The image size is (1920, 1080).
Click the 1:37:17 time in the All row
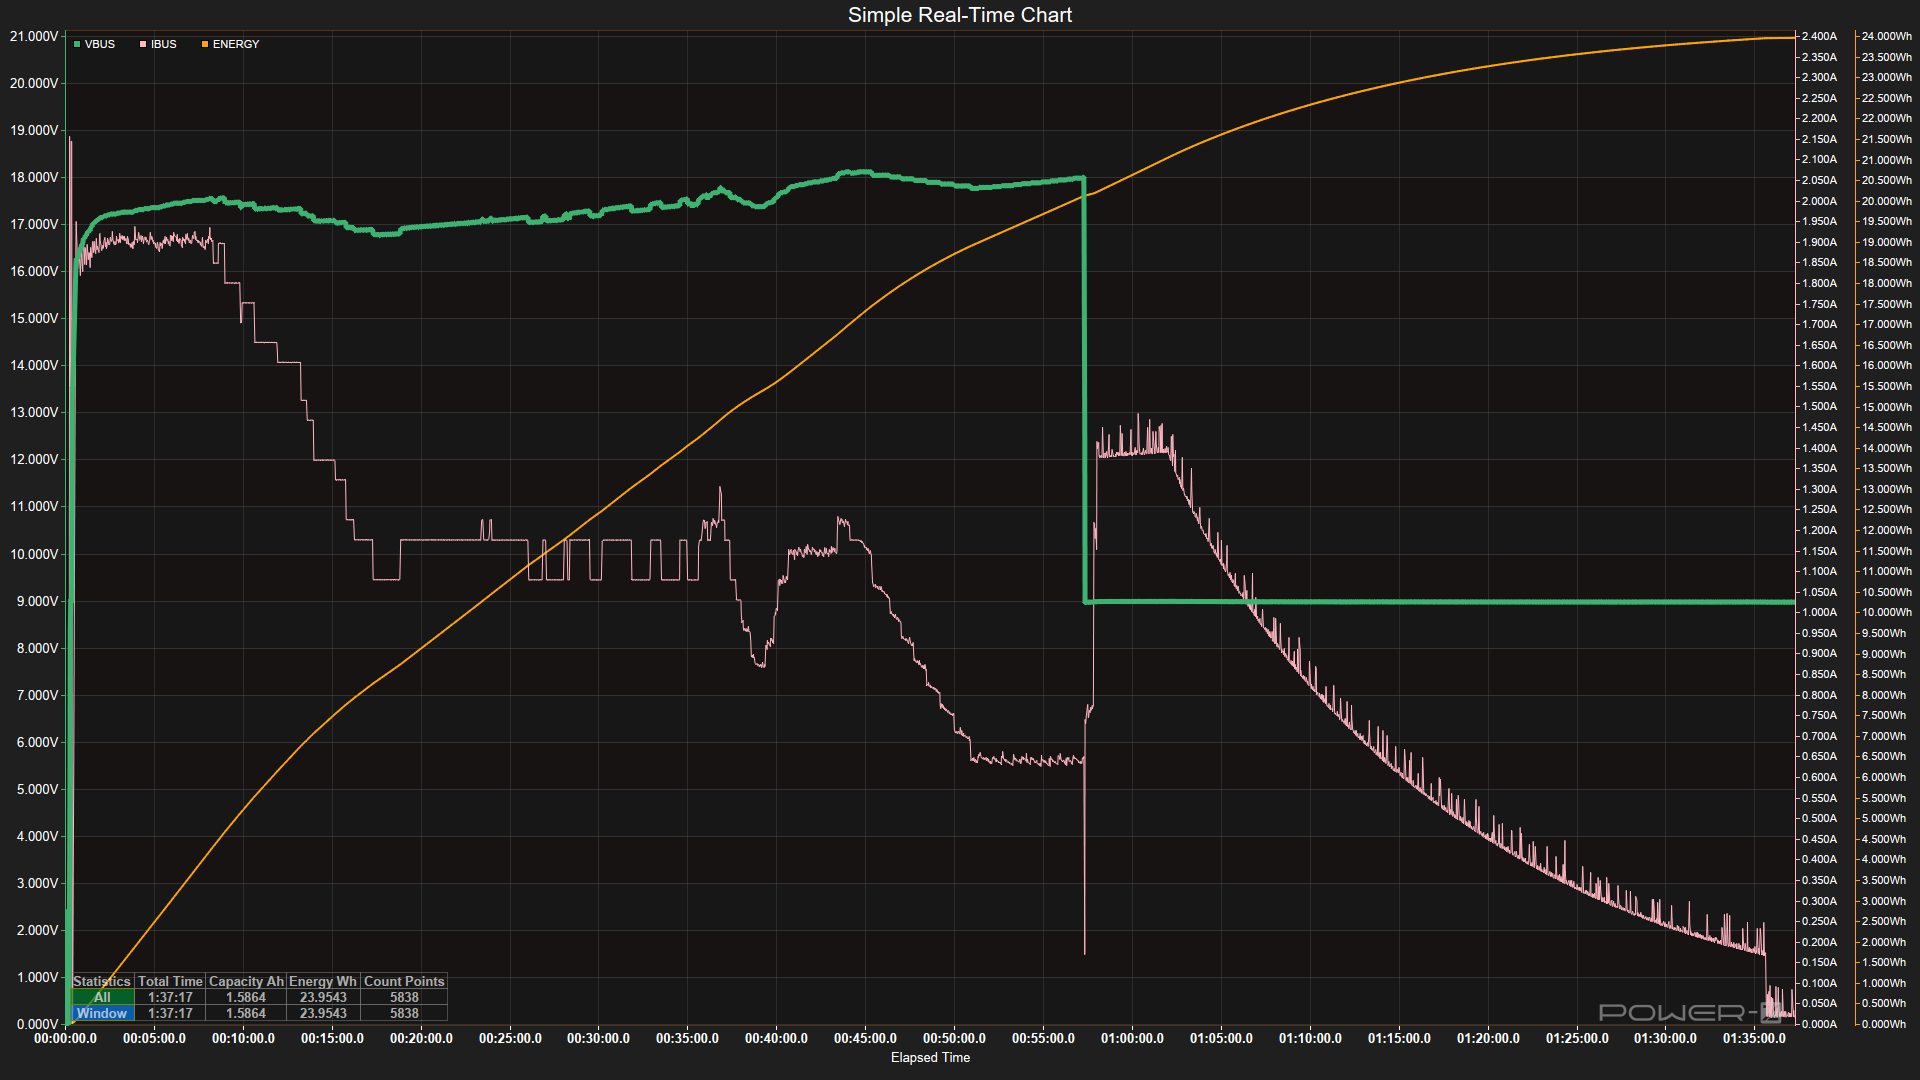(x=170, y=998)
